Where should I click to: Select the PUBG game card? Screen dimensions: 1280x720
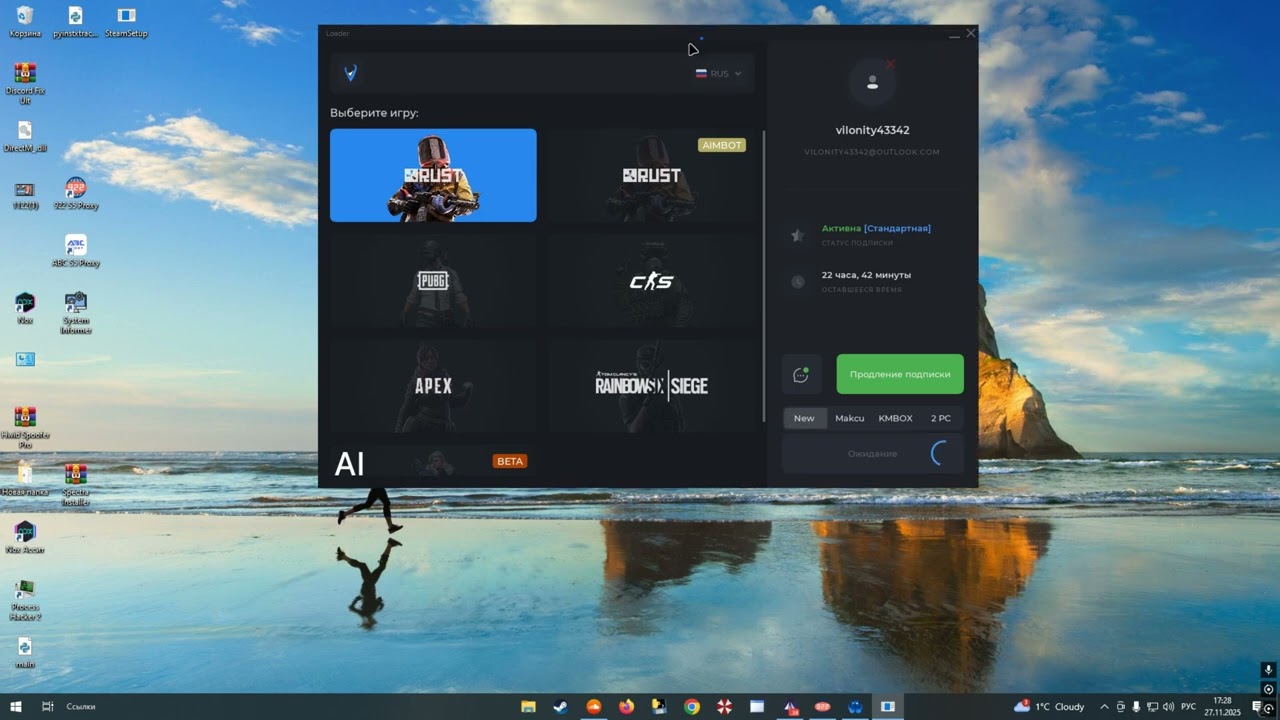click(433, 281)
